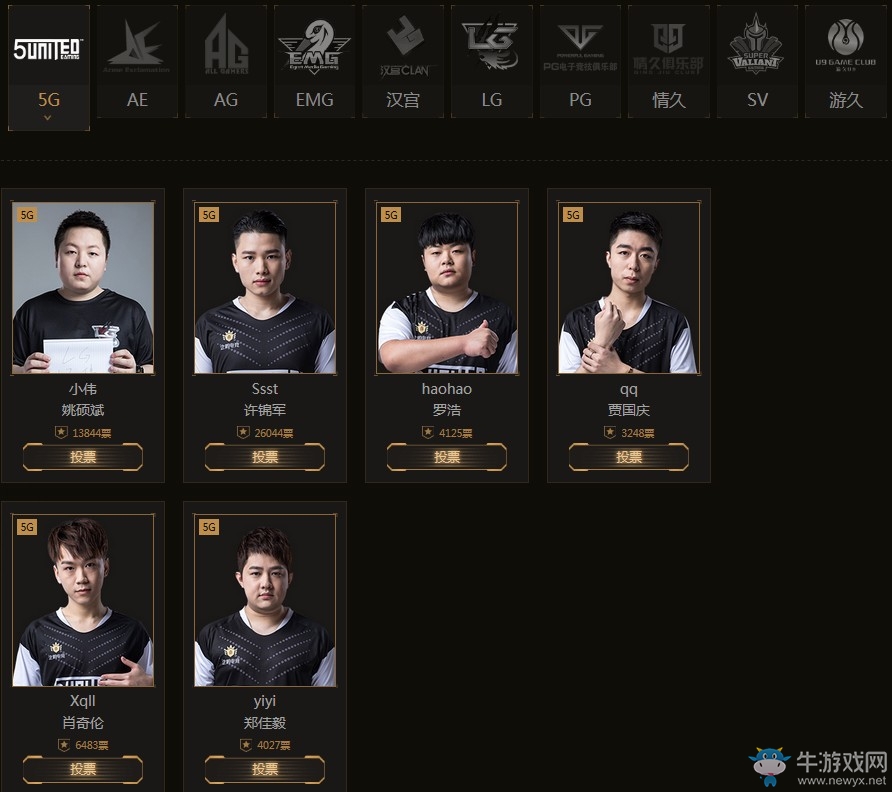This screenshot has height=792, width=892.
Task: Open the Ssst player photo
Action: (265, 288)
